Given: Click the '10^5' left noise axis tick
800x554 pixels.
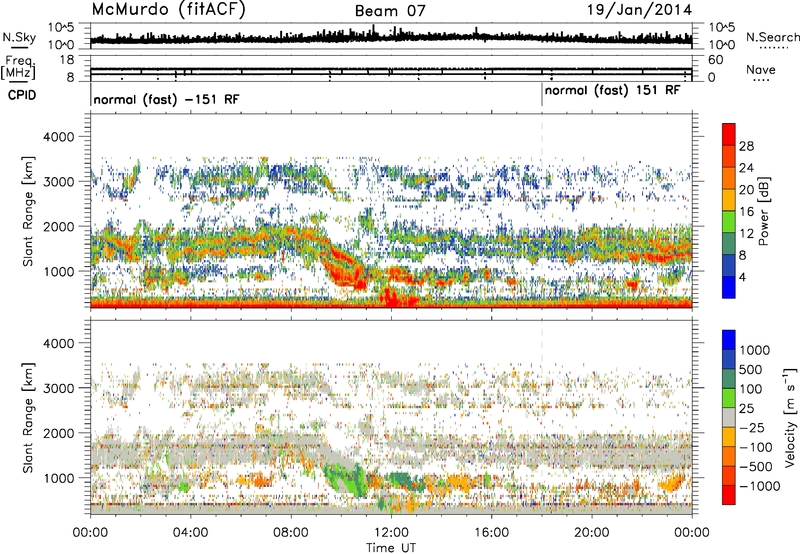Looking at the screenshot, I should click(x=61, y=27).
